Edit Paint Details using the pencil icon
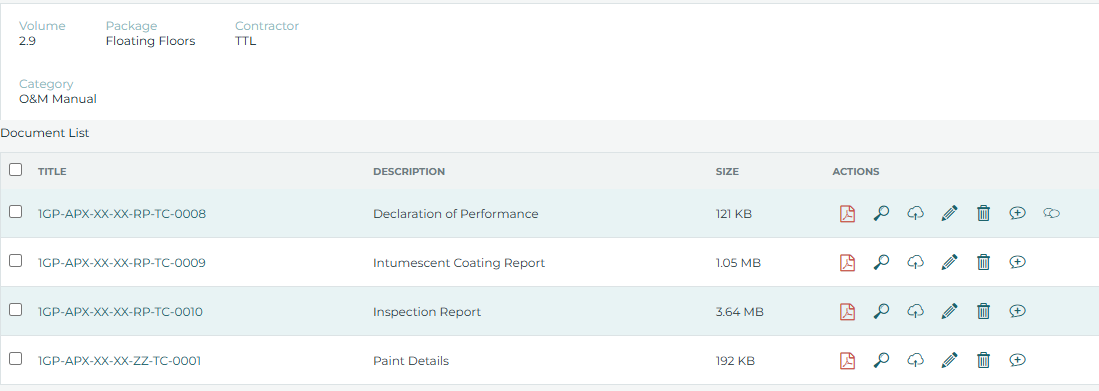The image size is (1099, 391). click(949, 360)
